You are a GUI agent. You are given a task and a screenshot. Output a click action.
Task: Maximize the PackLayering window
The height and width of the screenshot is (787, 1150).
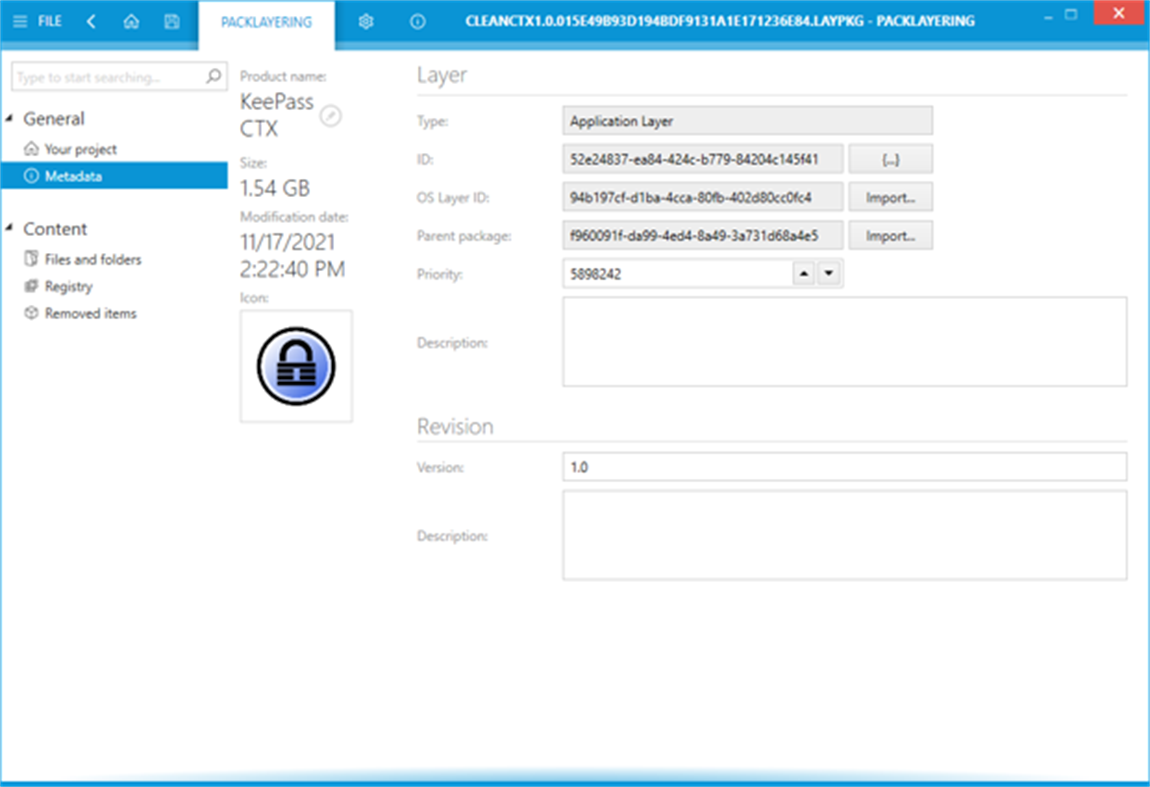[1072, 15]
